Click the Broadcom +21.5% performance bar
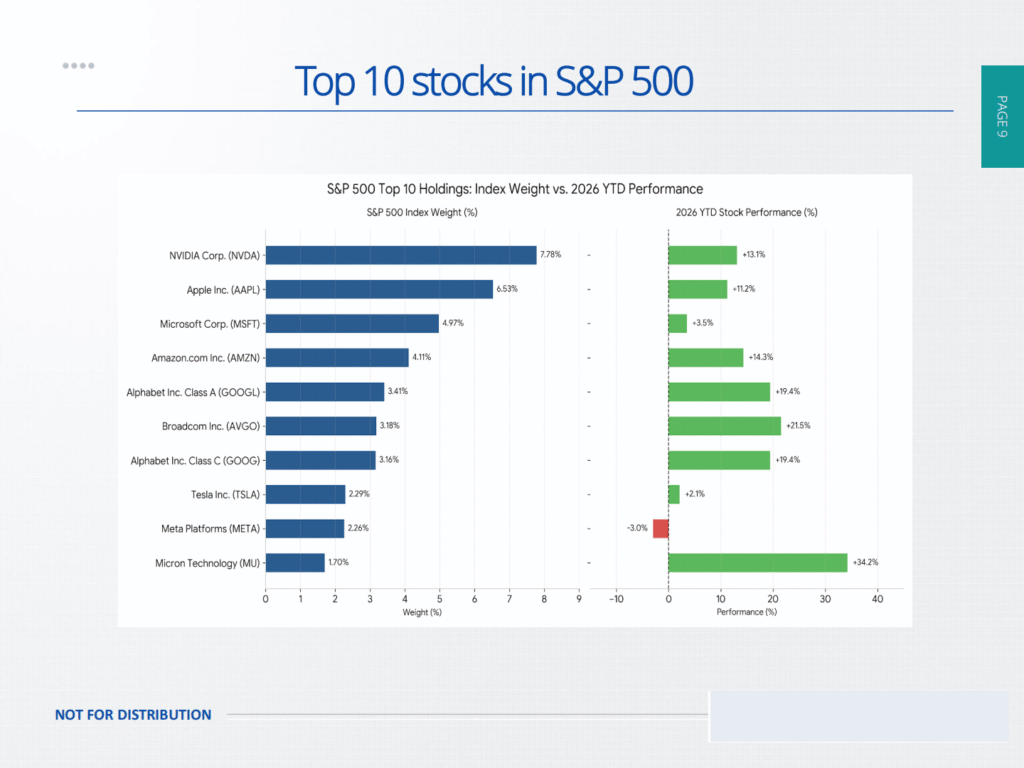This screenshot has width=1024, height=768. tap(724, 426)
